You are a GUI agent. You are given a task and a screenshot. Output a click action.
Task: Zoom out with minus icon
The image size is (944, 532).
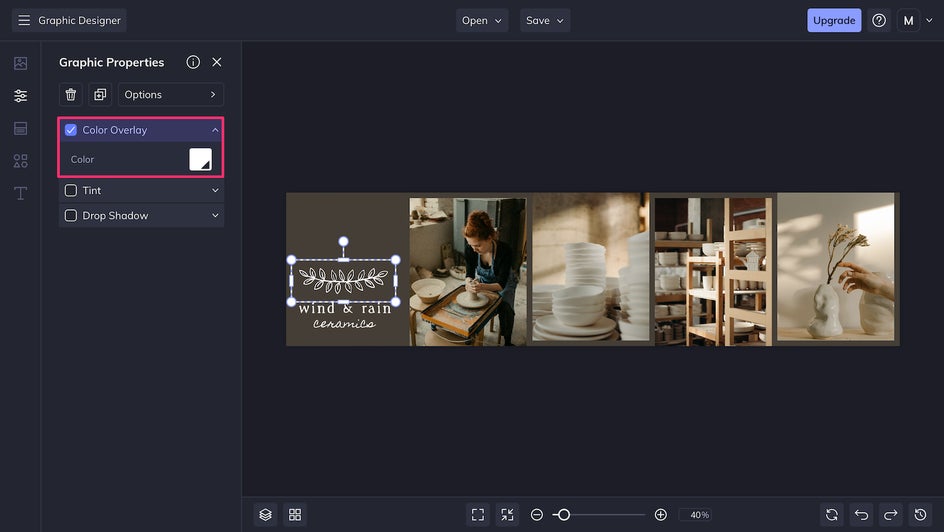[x=537, y=515]
